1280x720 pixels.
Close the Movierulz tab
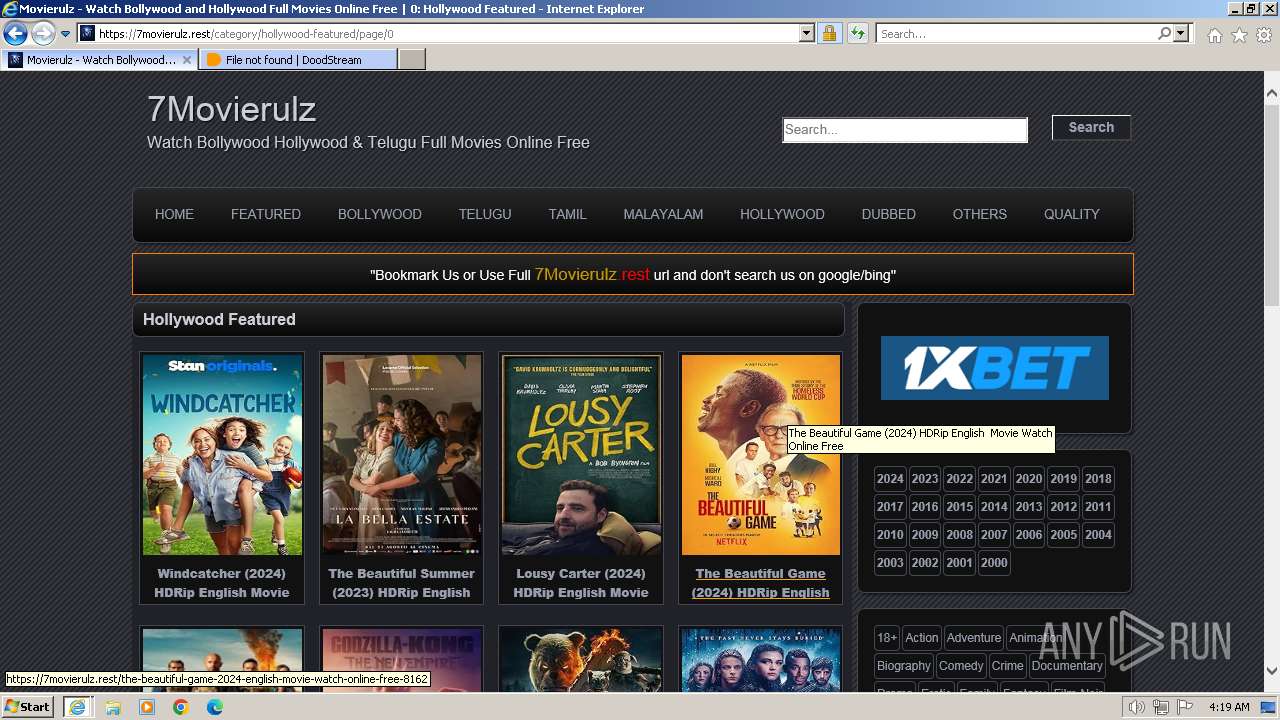pos(186,60)
